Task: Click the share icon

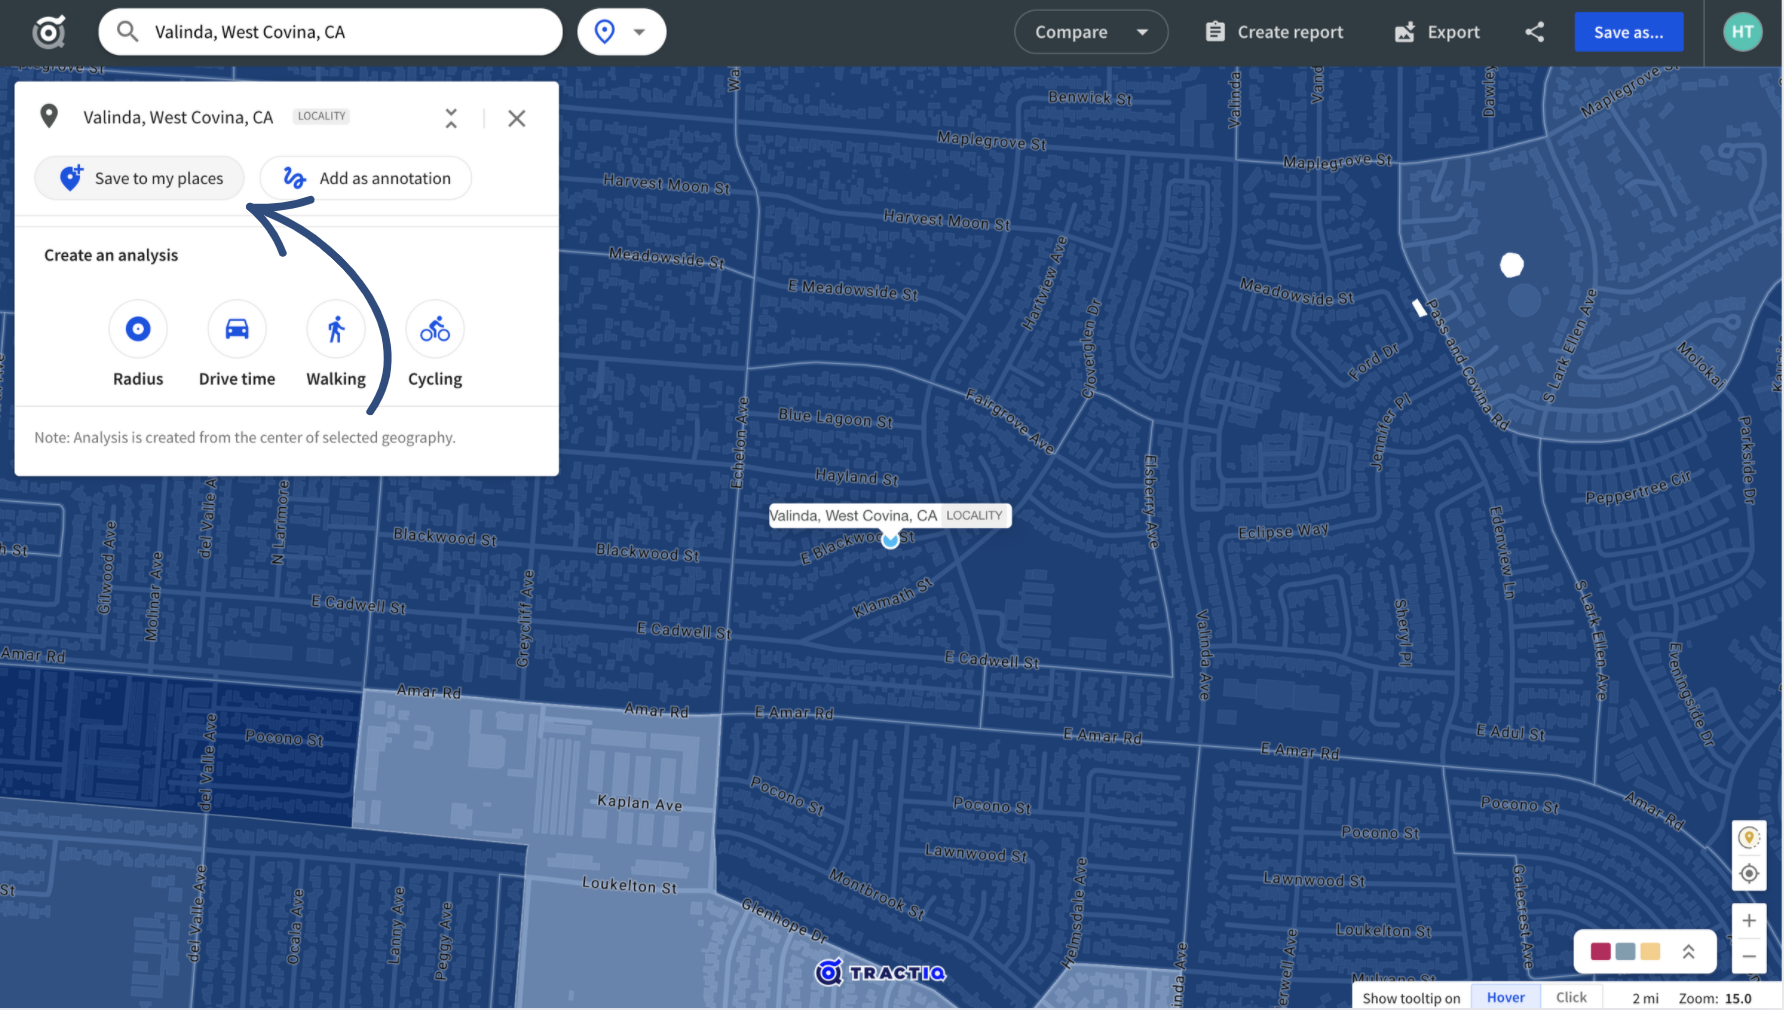Action: (1534, 32)
